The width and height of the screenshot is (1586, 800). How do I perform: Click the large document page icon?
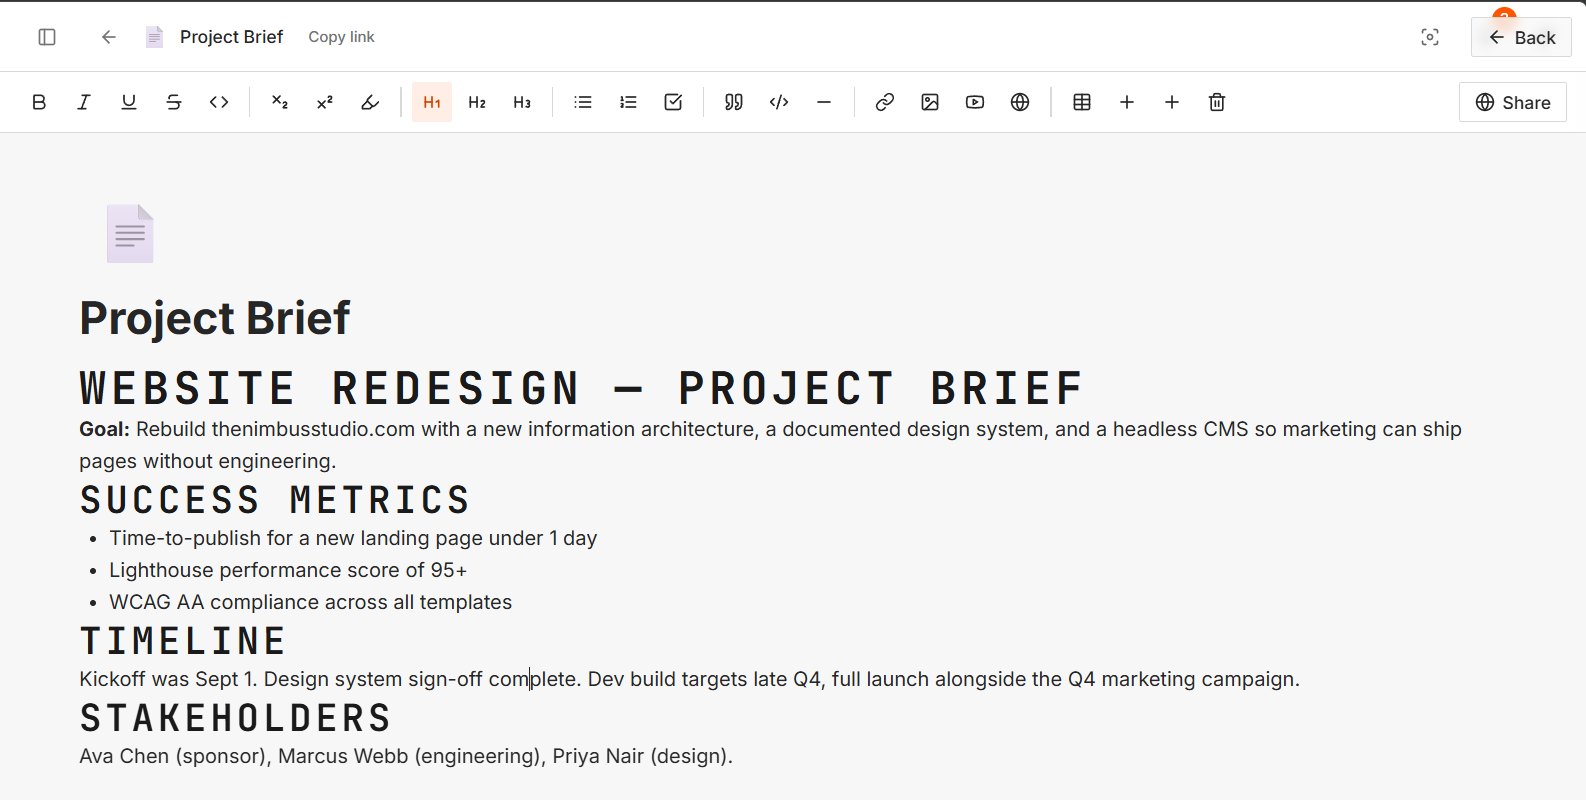coord(130,234)
